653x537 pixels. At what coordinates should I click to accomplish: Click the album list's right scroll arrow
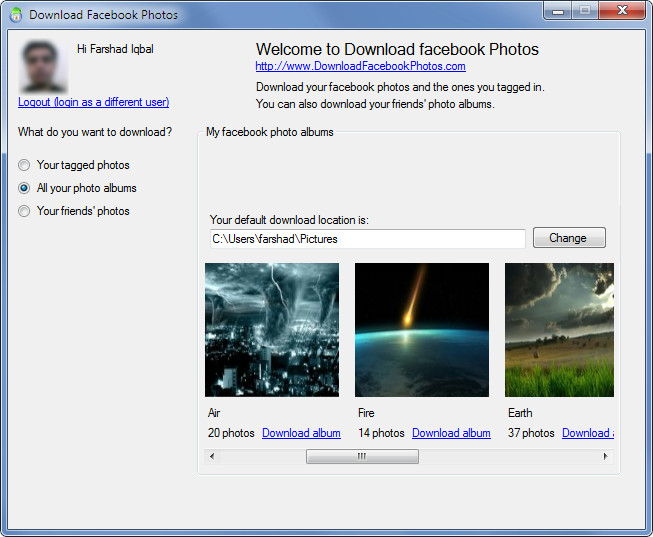coord(606,456)
